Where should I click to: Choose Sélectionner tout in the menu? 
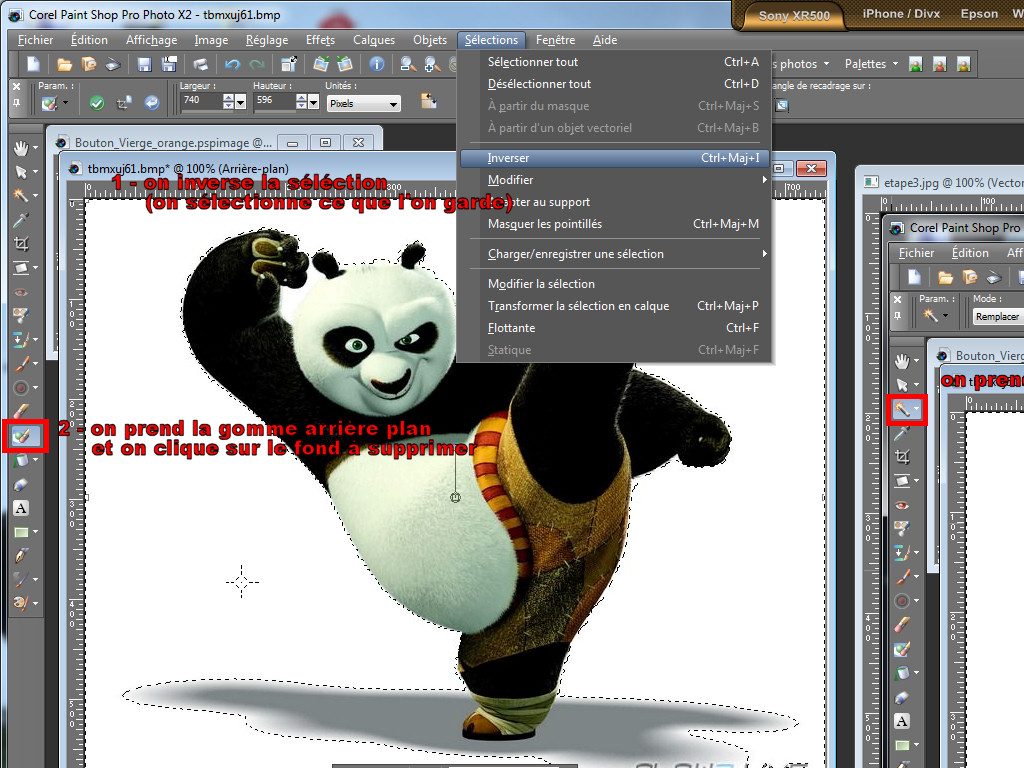point(614,62)
